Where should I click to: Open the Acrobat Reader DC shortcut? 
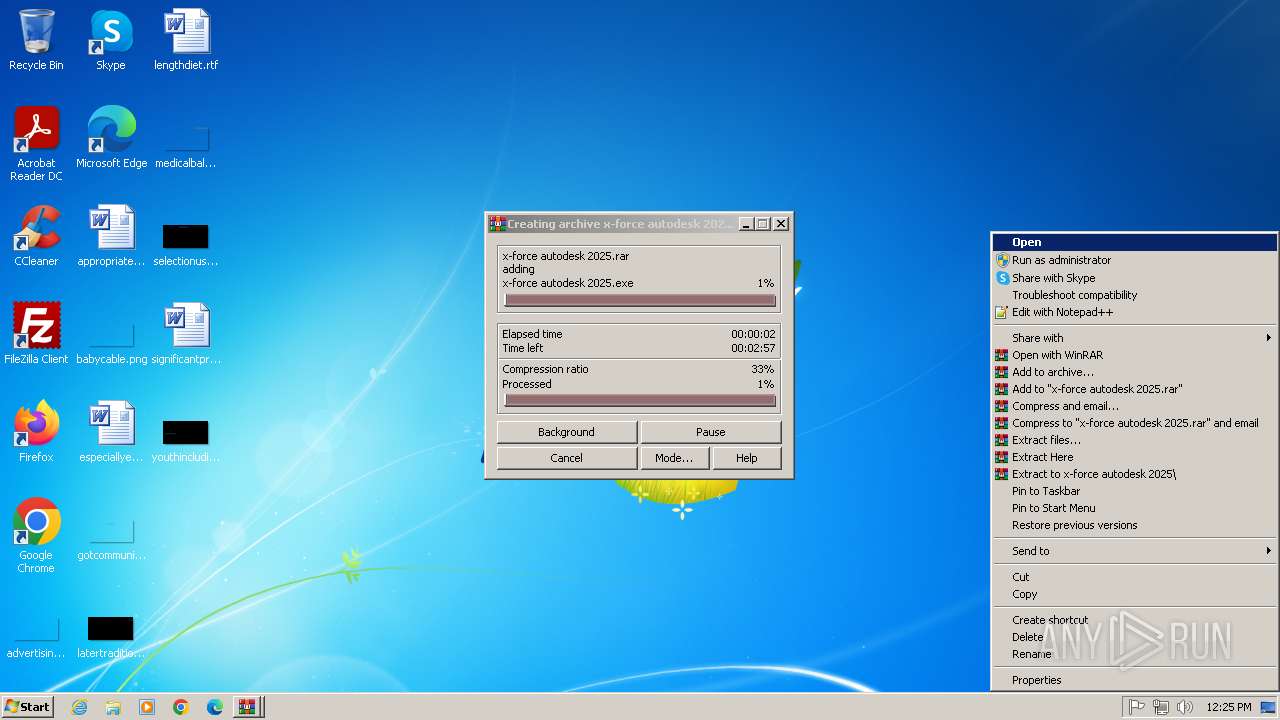[36, 143]
